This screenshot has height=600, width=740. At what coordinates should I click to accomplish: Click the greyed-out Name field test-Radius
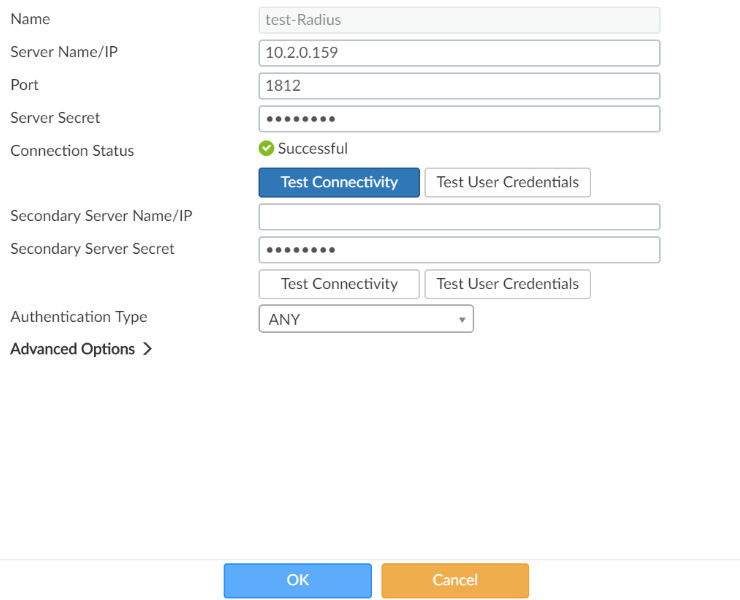coord(459,20)
